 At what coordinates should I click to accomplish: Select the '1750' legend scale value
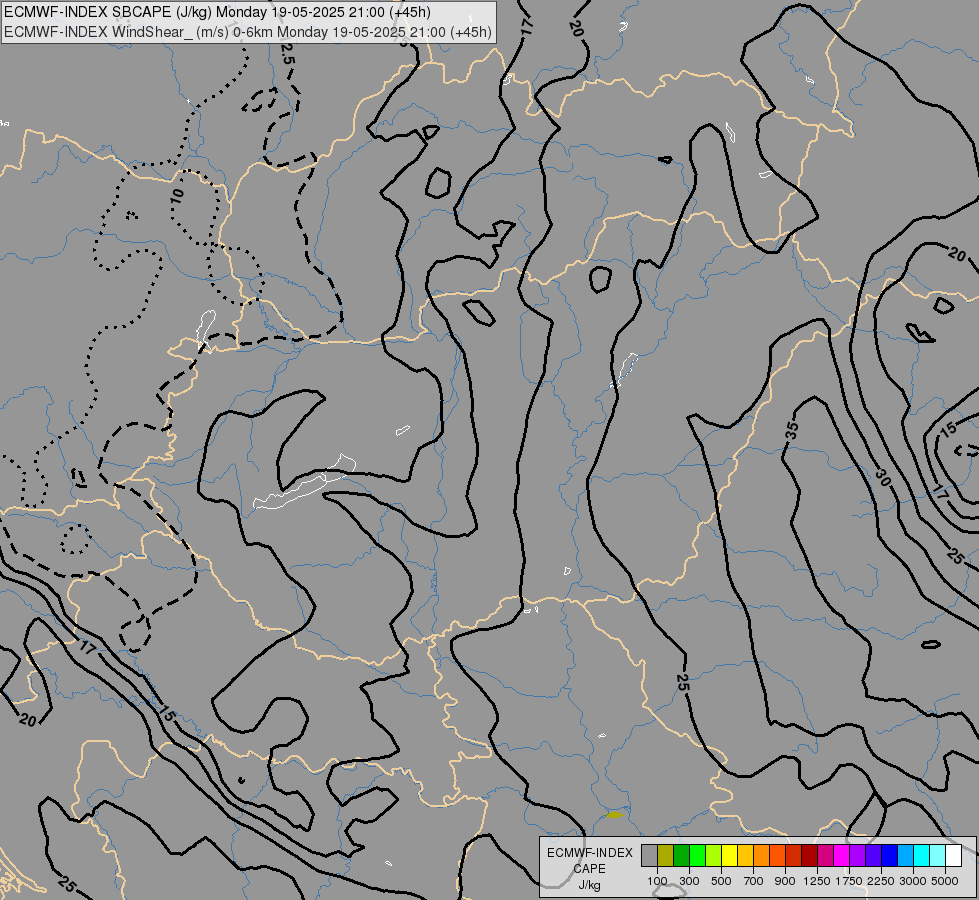(849, 881)
